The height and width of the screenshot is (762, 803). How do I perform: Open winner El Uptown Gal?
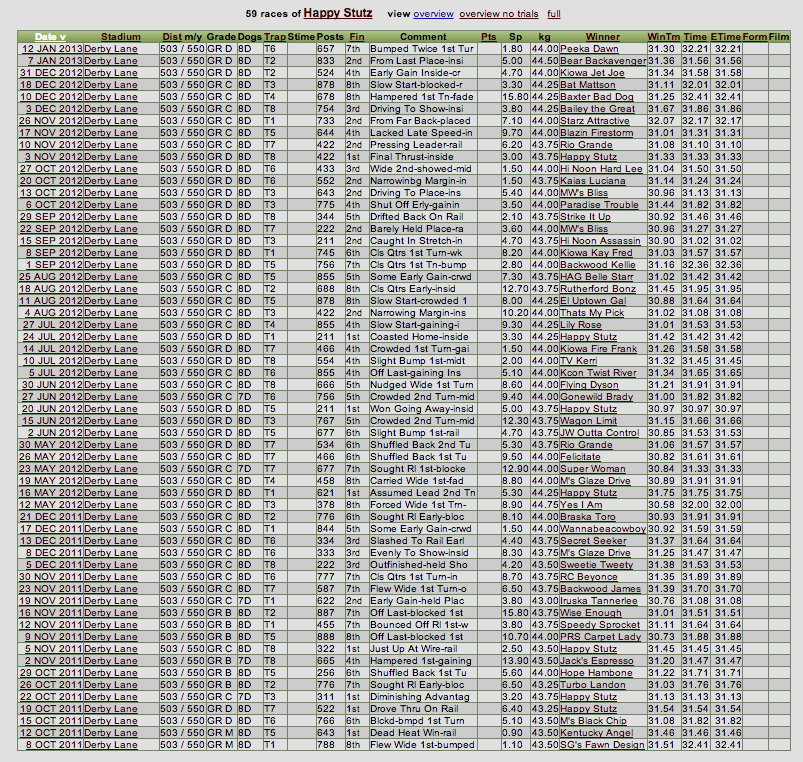click(594, 301)
